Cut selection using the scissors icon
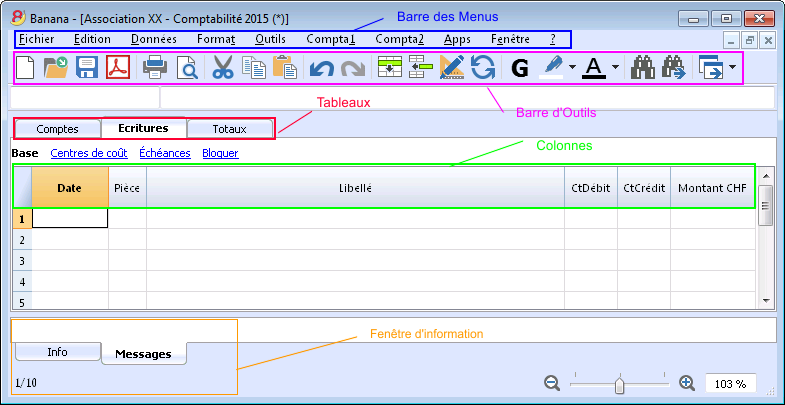The height and width of the screenshot is (405, 785). [223, 67]
